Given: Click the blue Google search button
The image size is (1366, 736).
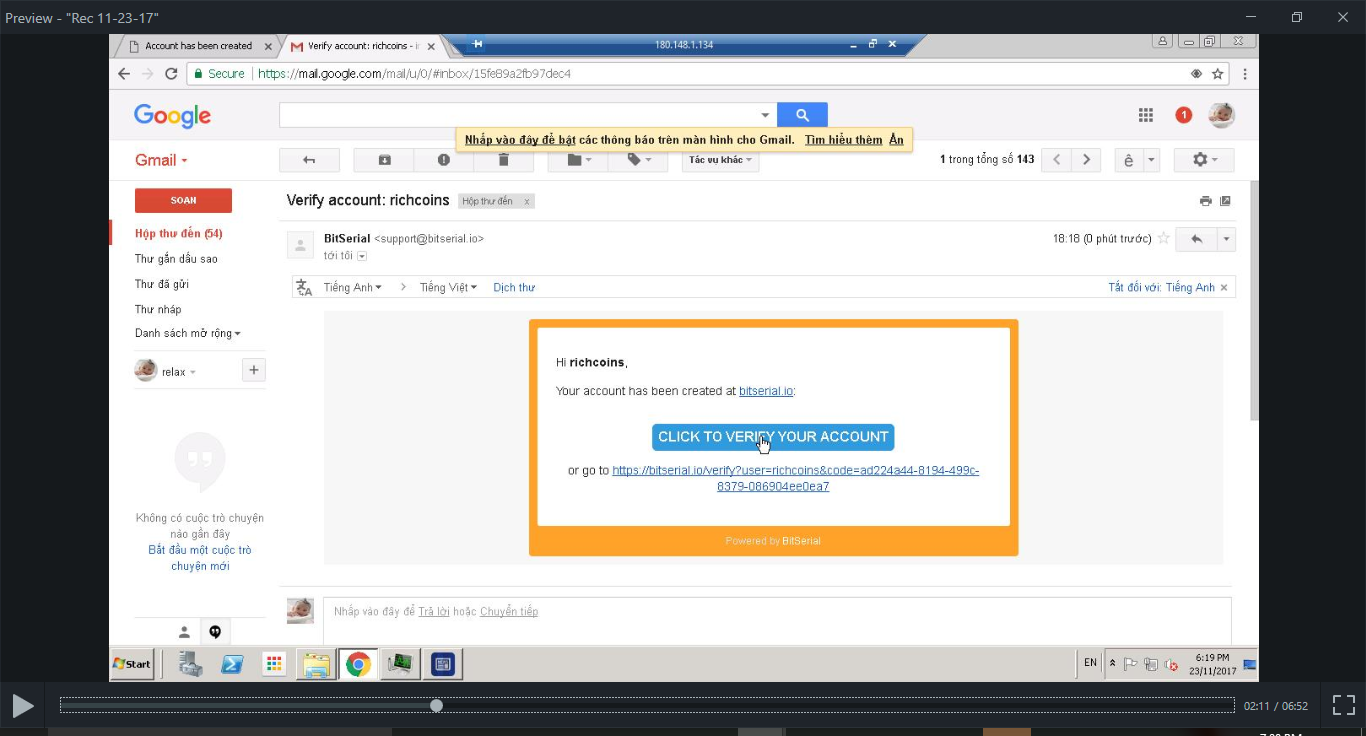Looking at the screenshot, I should pyautogui.click(x=802, y=115).
